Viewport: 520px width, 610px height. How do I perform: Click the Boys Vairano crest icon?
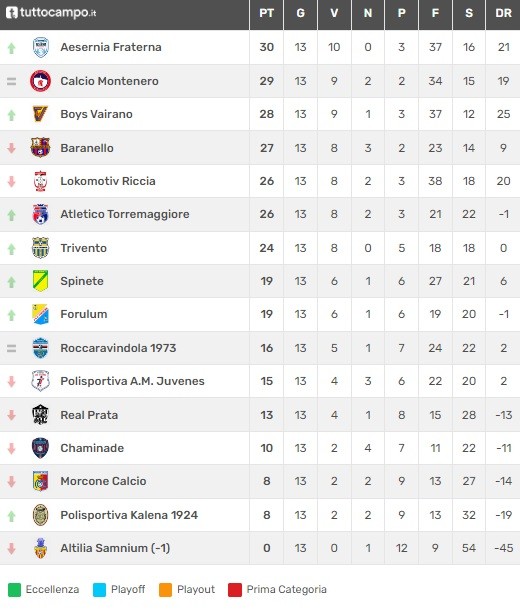click(40, 114)
